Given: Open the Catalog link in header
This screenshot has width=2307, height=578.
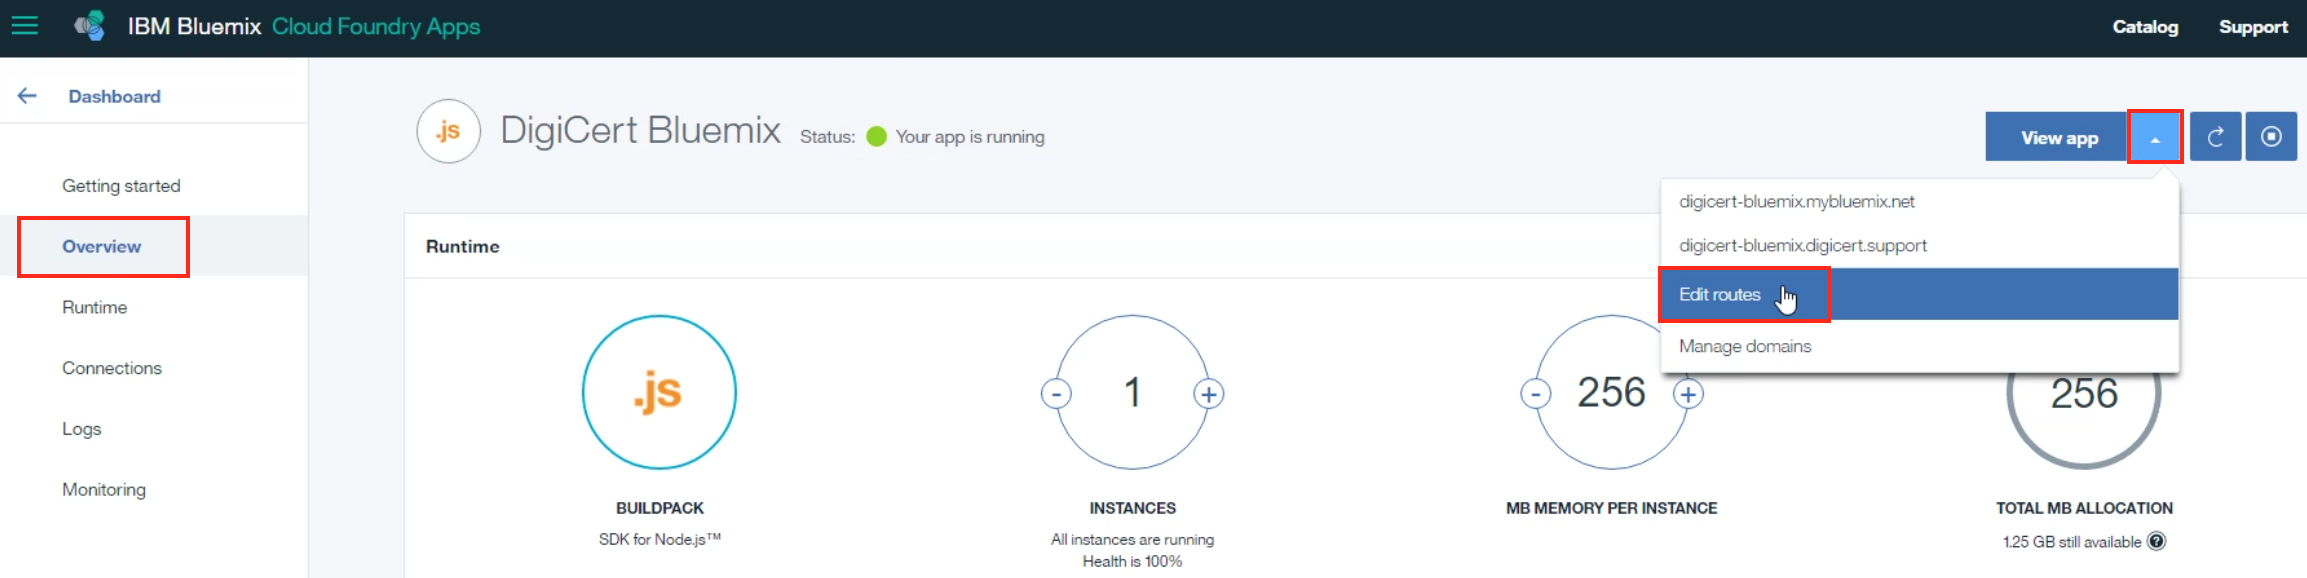Looking at the screenshot, I should [x=2145, y=27].
